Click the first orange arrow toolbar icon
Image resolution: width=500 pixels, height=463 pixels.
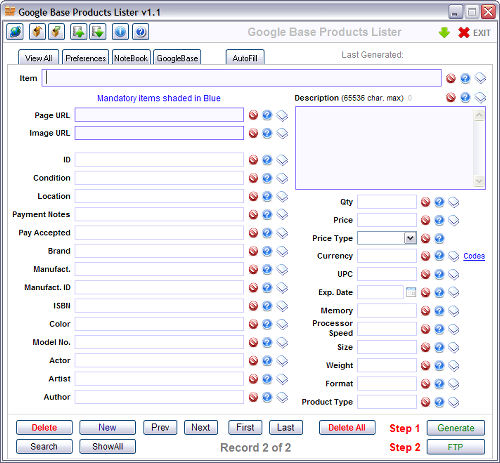click(x=37, y=32)
